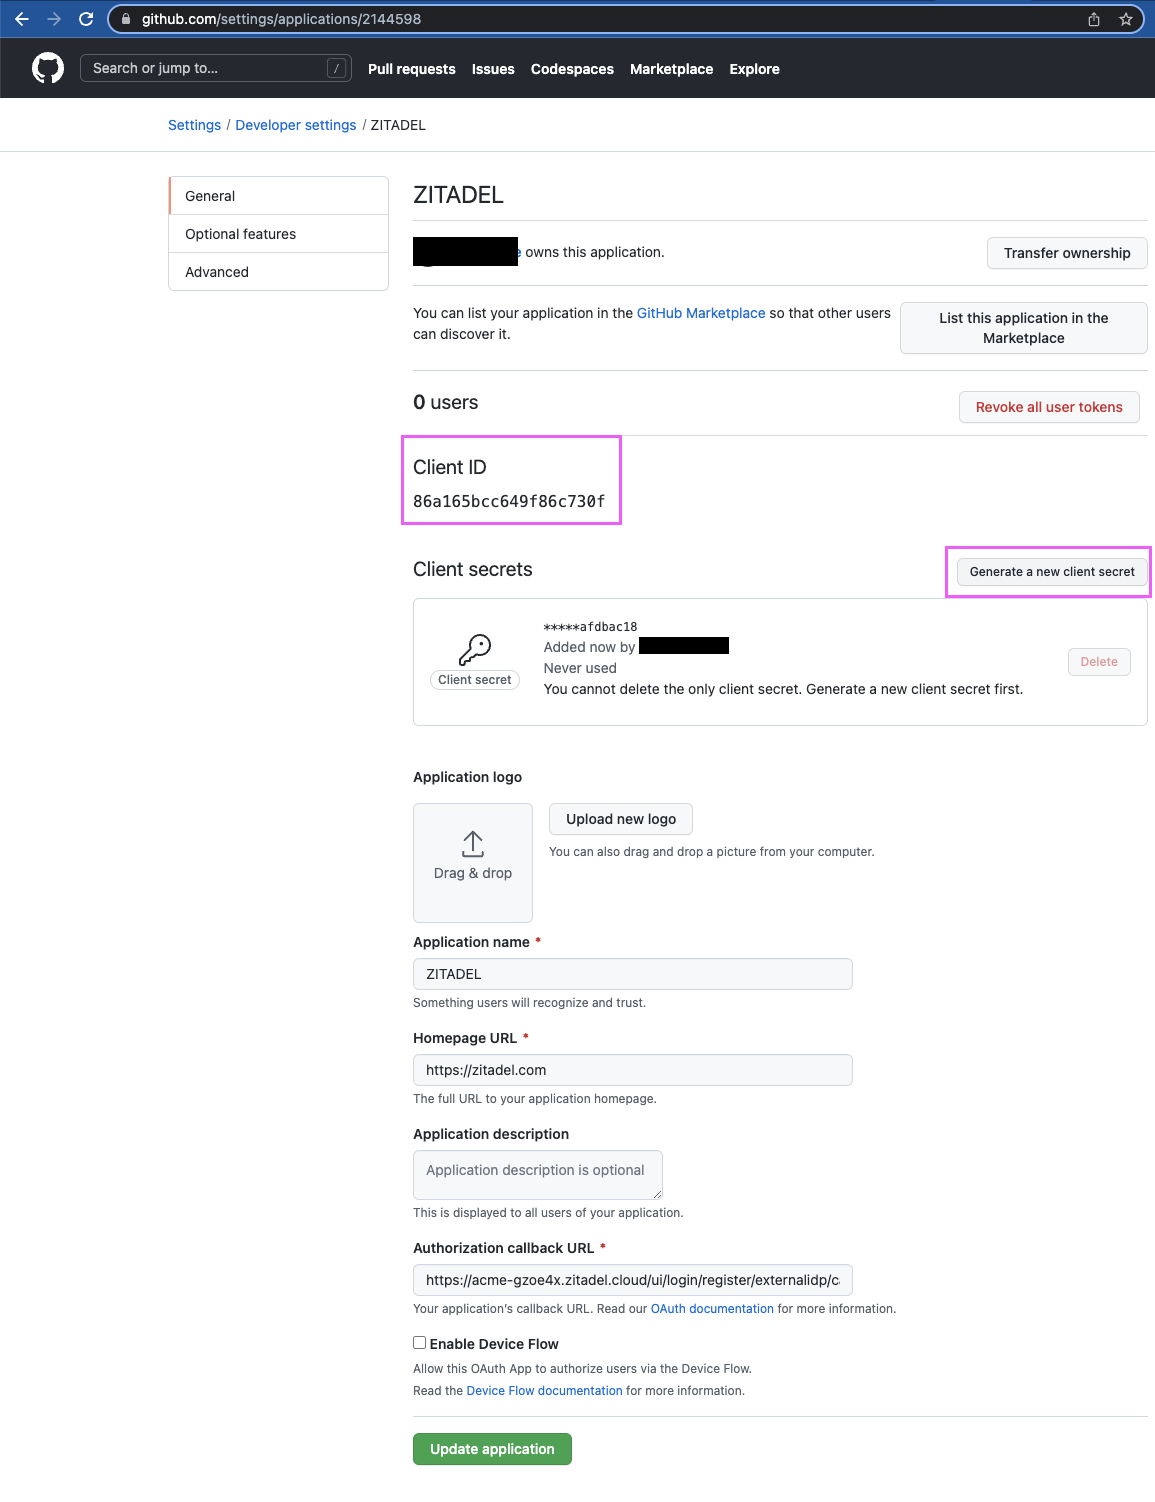Click inside the Homepage URL field
Screen dimensions: 1155x1502
coord(632,1069)
